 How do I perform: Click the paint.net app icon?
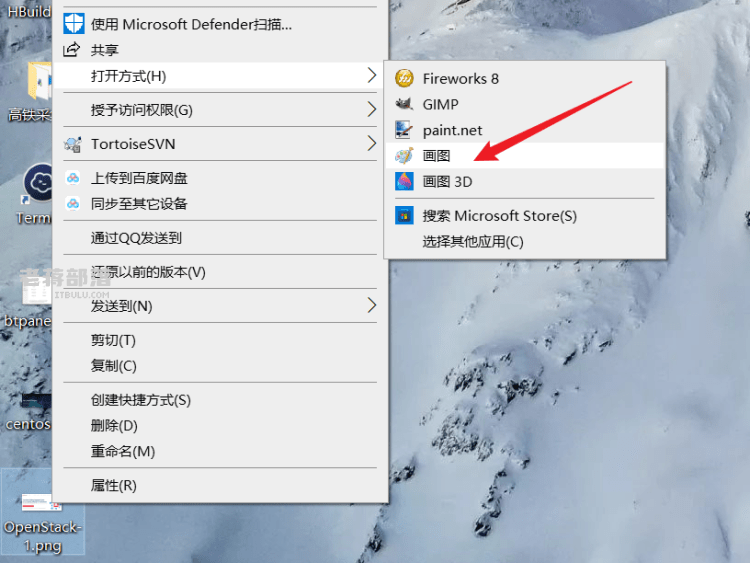point(404,130)
